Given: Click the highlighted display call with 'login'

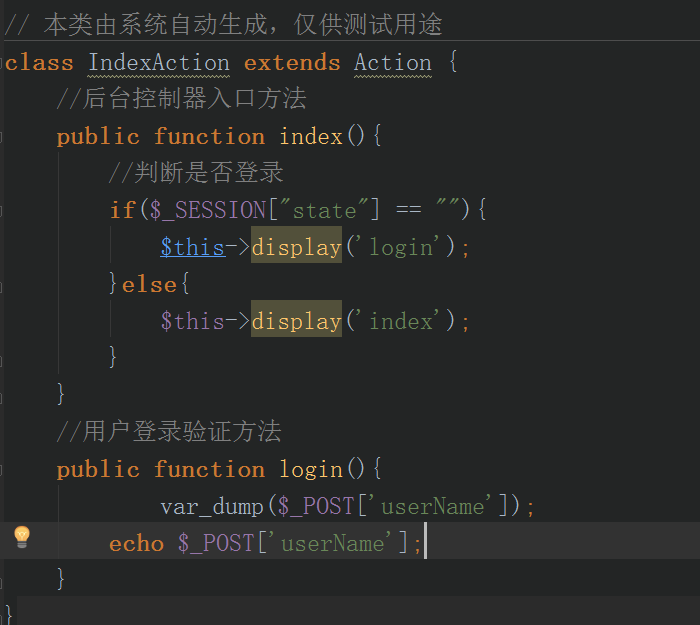Looking at the screenshot, I should tap(296, 247).
